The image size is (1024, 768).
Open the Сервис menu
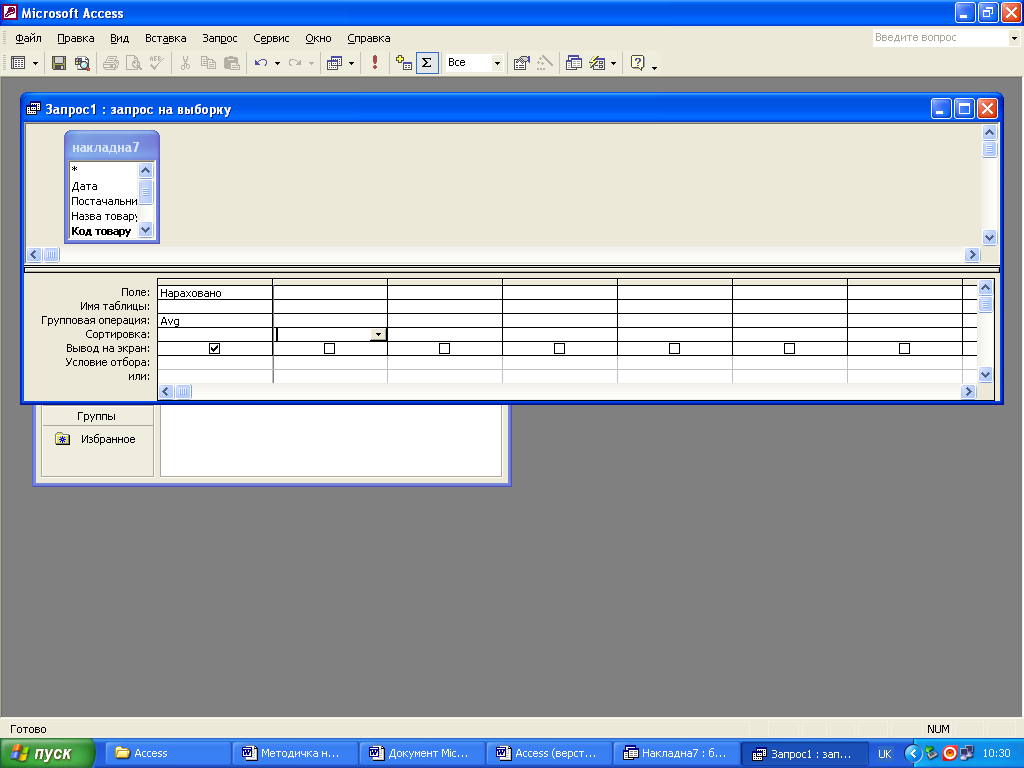[x=271, y=39]
